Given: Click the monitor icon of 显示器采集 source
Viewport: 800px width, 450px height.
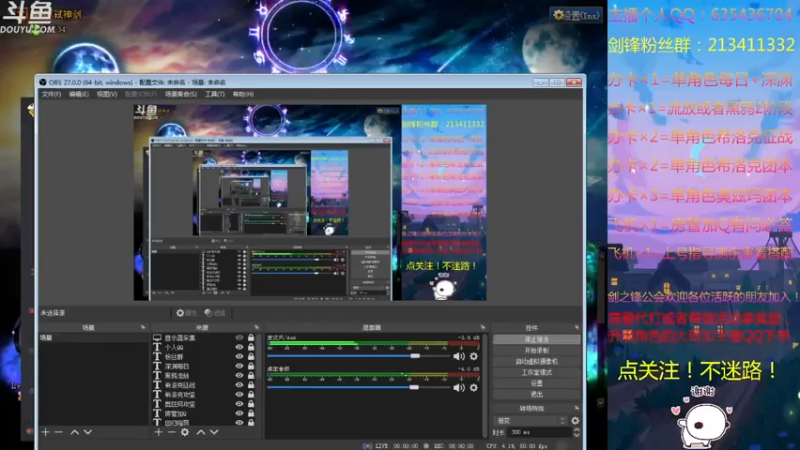Looking at the screenshot, I should (157, 338).
